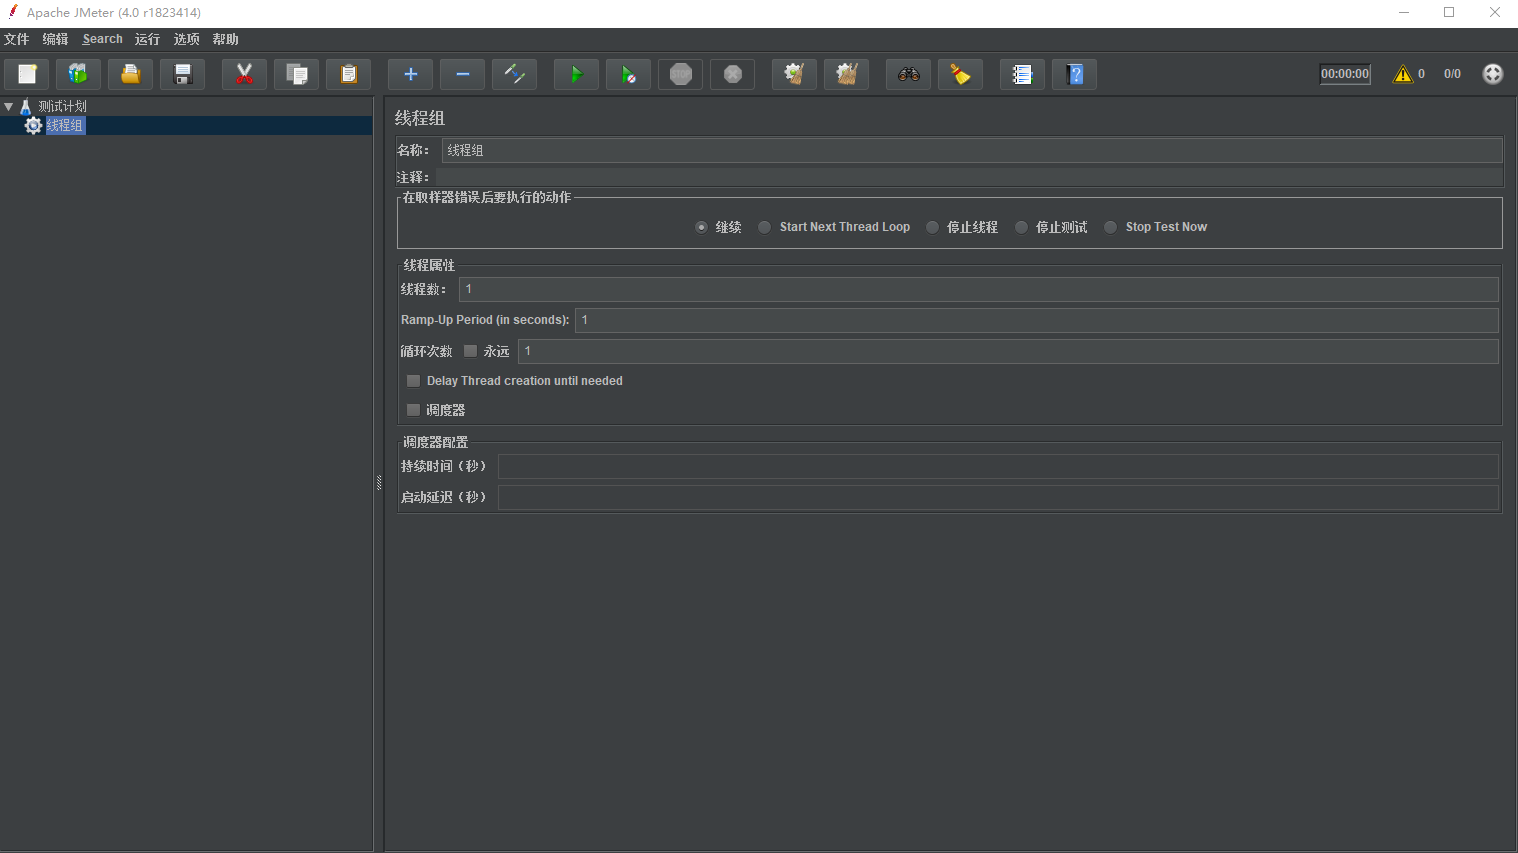1518x853 pixels.
Task: Click the Ramp-Up Period input field
Action: [x=1035, y=320]
